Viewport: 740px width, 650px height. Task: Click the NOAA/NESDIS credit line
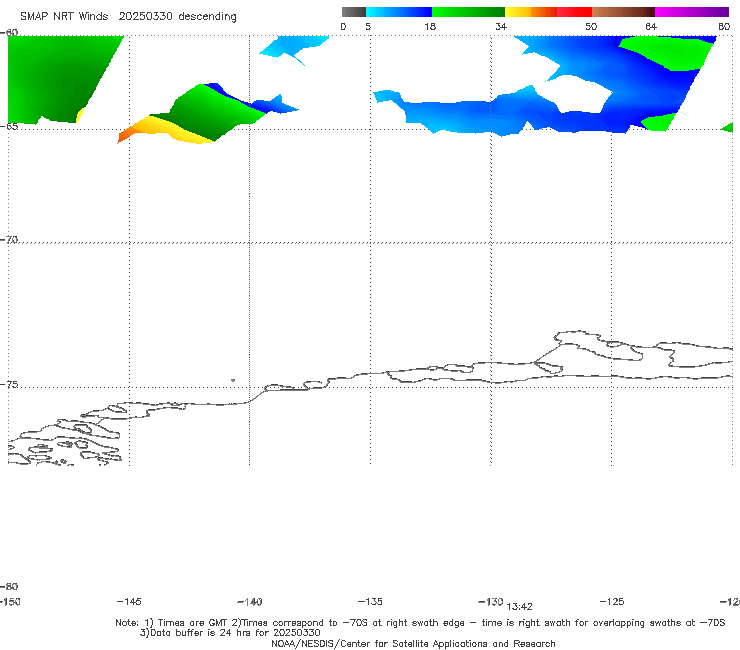click(x=413, y=643)
